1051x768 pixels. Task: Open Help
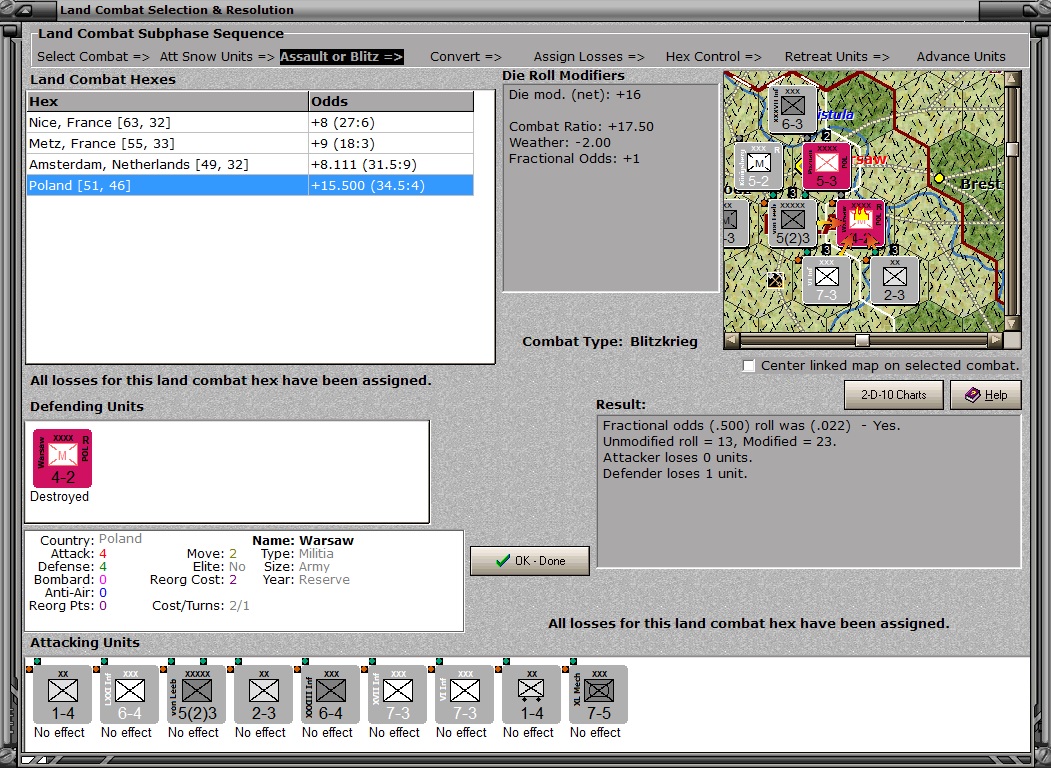tap(986, 395)
